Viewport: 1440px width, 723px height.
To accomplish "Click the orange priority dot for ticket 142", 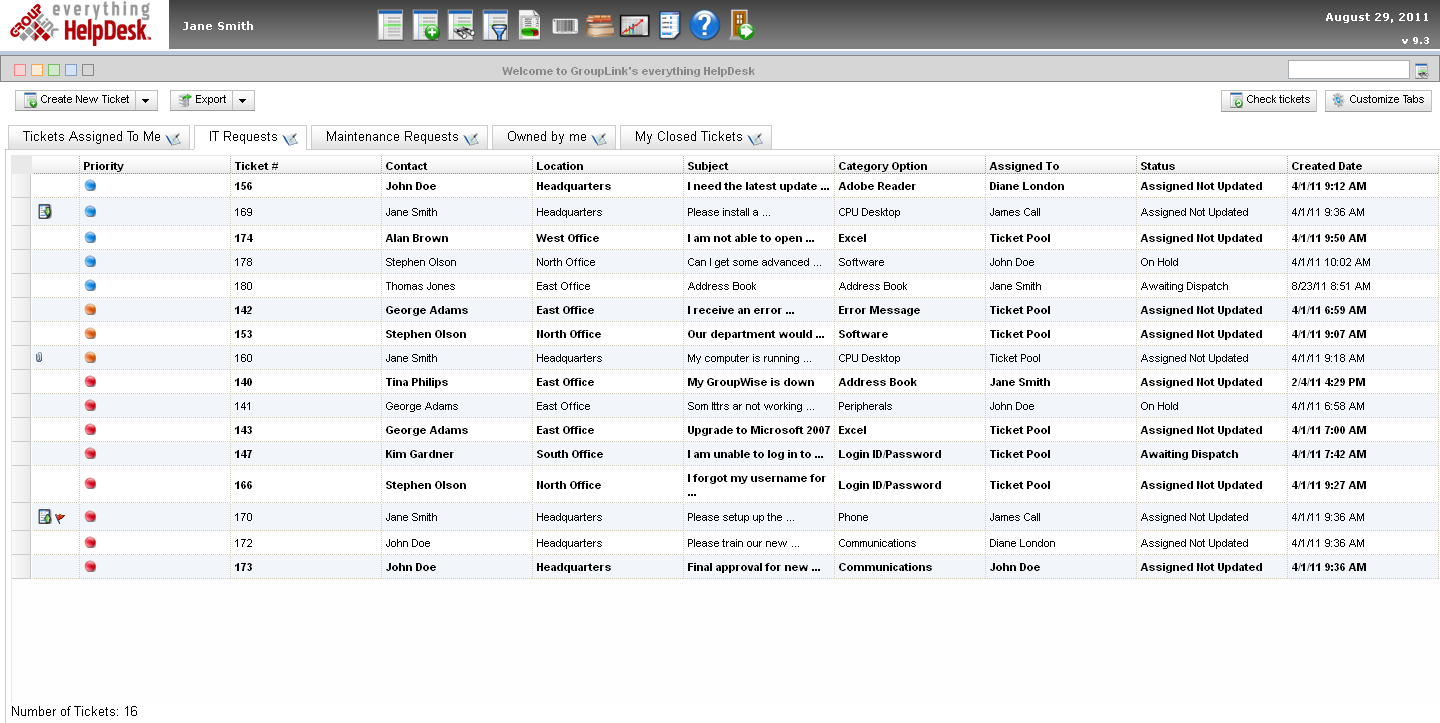I will (90, 309).
